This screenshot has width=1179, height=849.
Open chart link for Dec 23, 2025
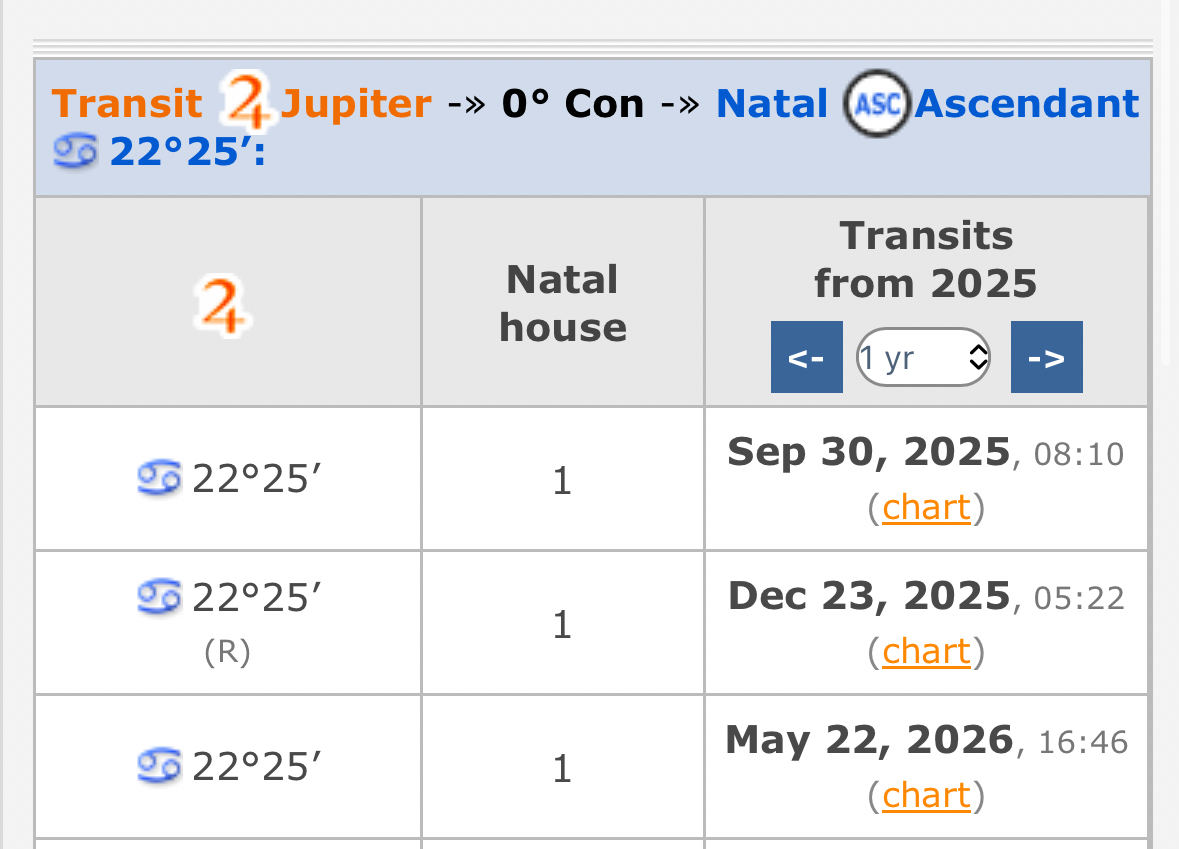926,652
